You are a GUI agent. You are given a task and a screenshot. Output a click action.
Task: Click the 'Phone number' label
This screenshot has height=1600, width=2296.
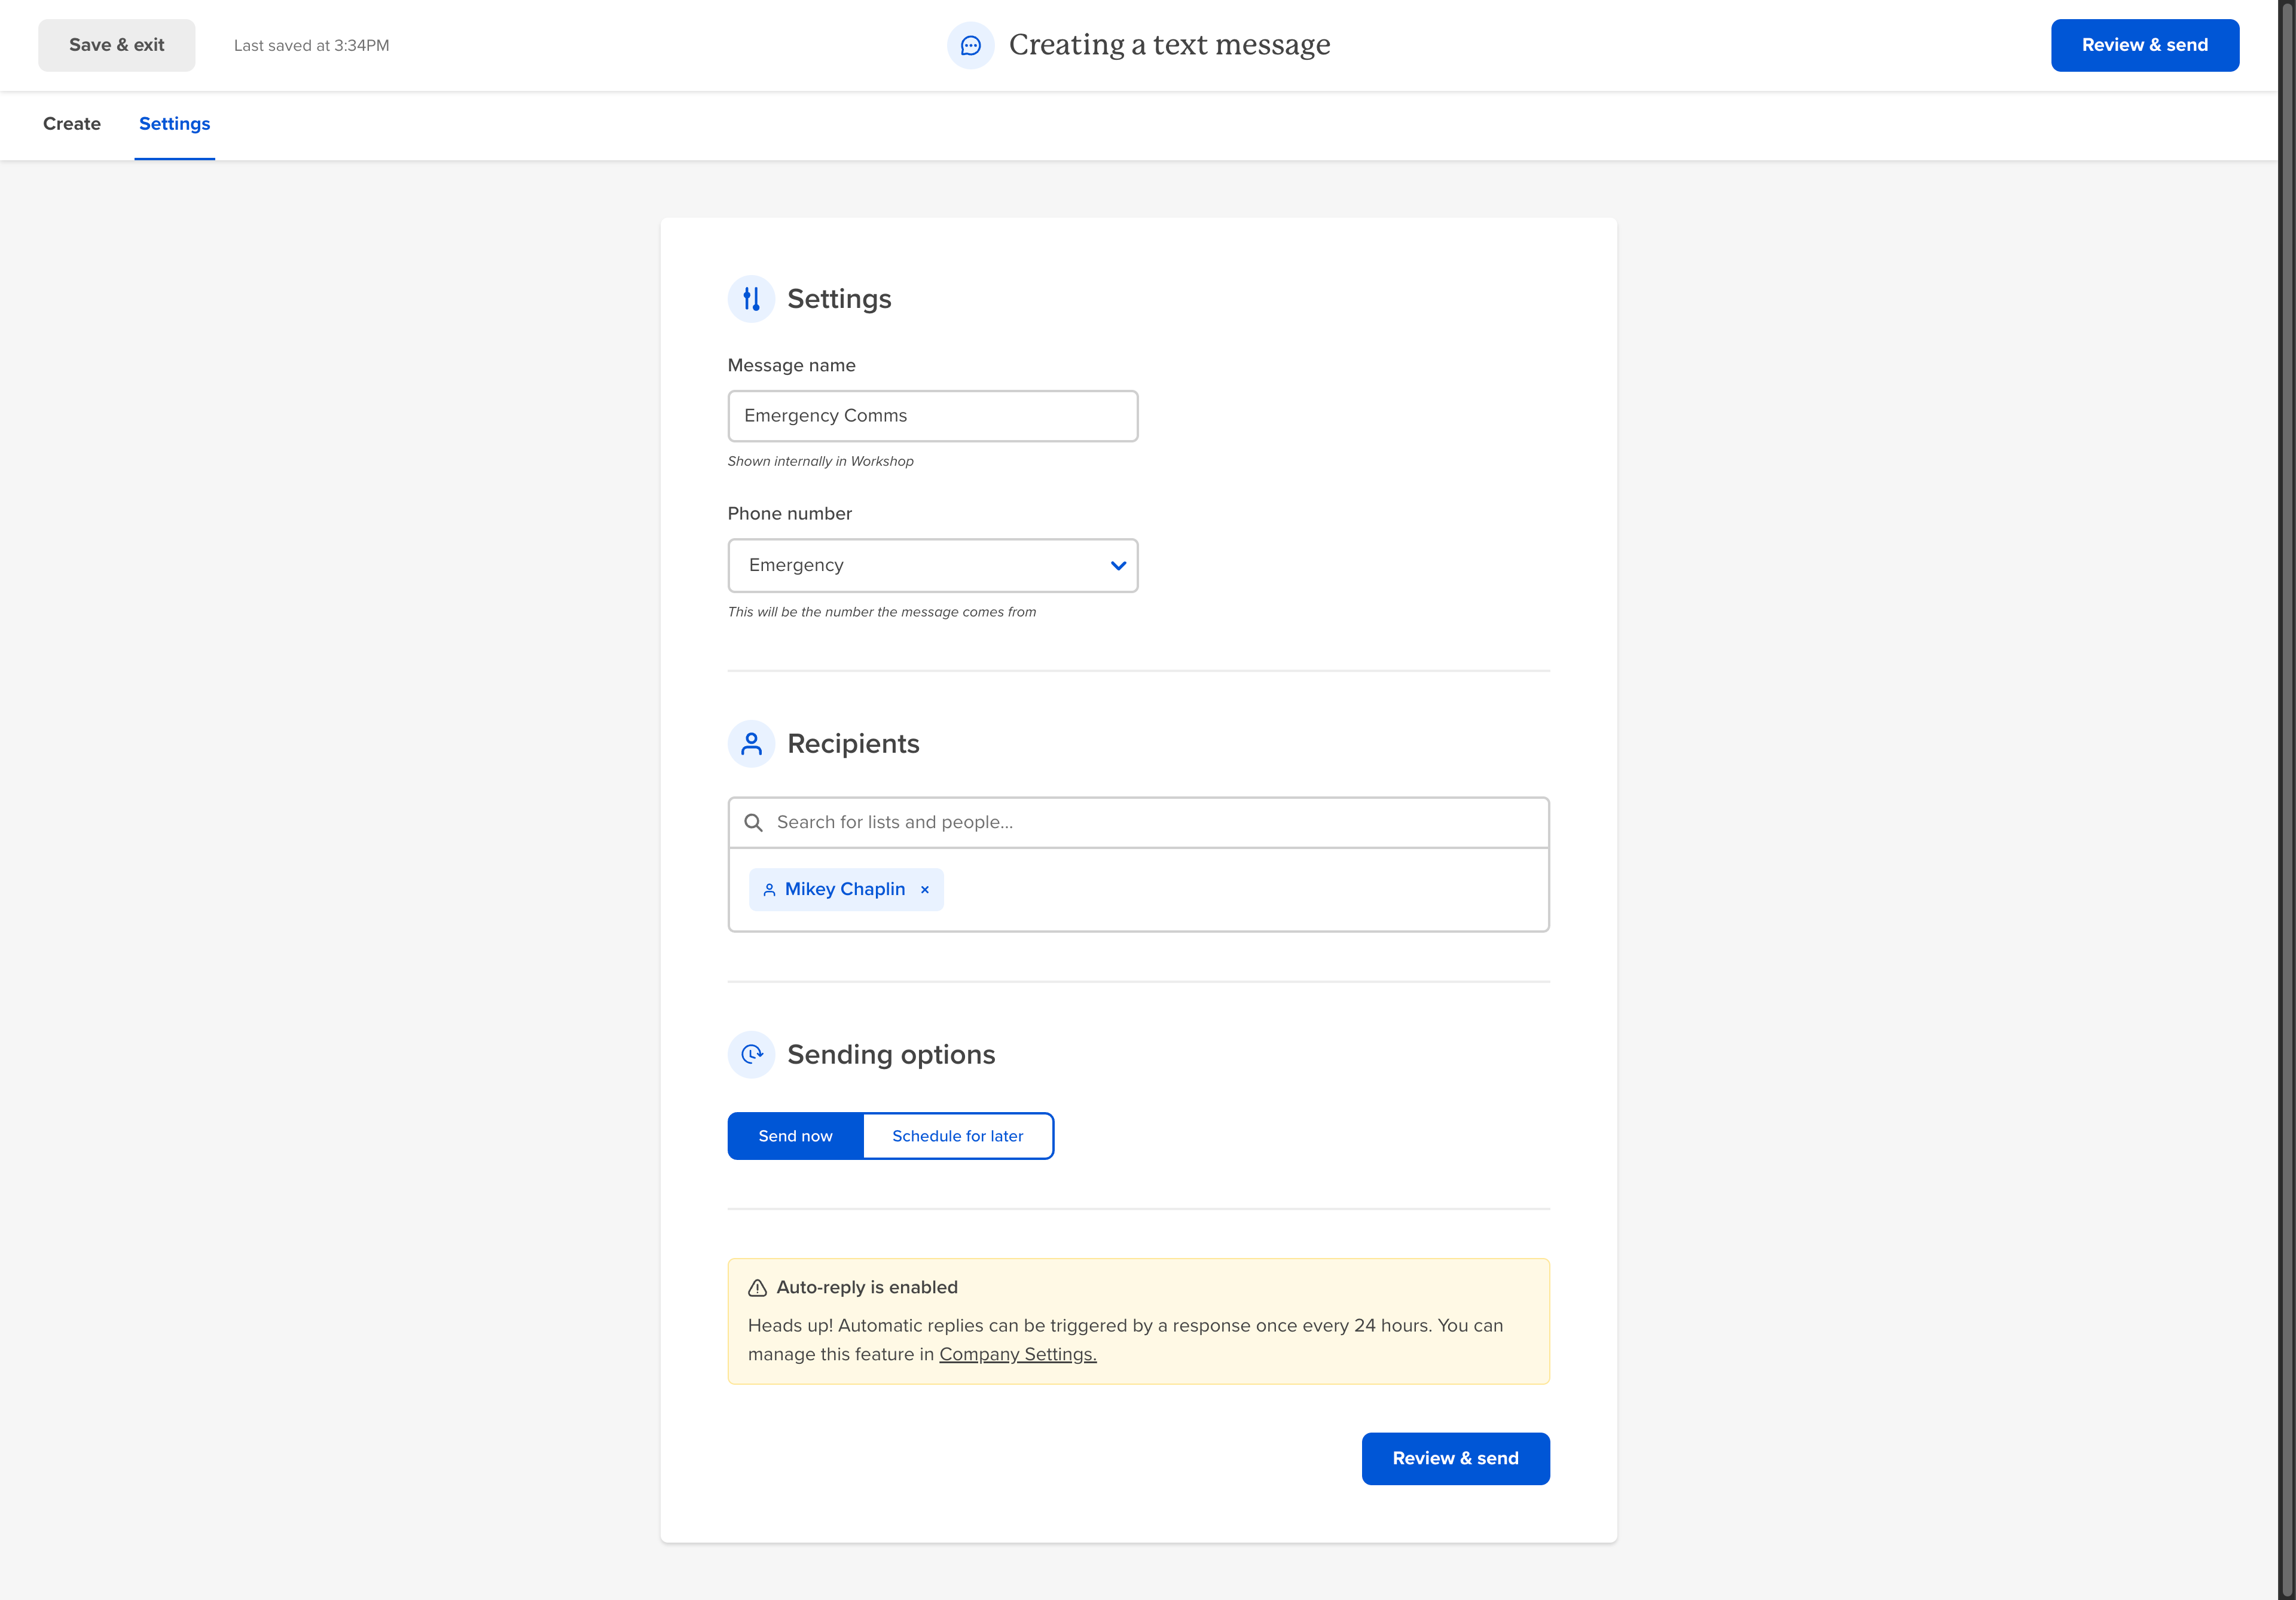click(x=789, y=513)
